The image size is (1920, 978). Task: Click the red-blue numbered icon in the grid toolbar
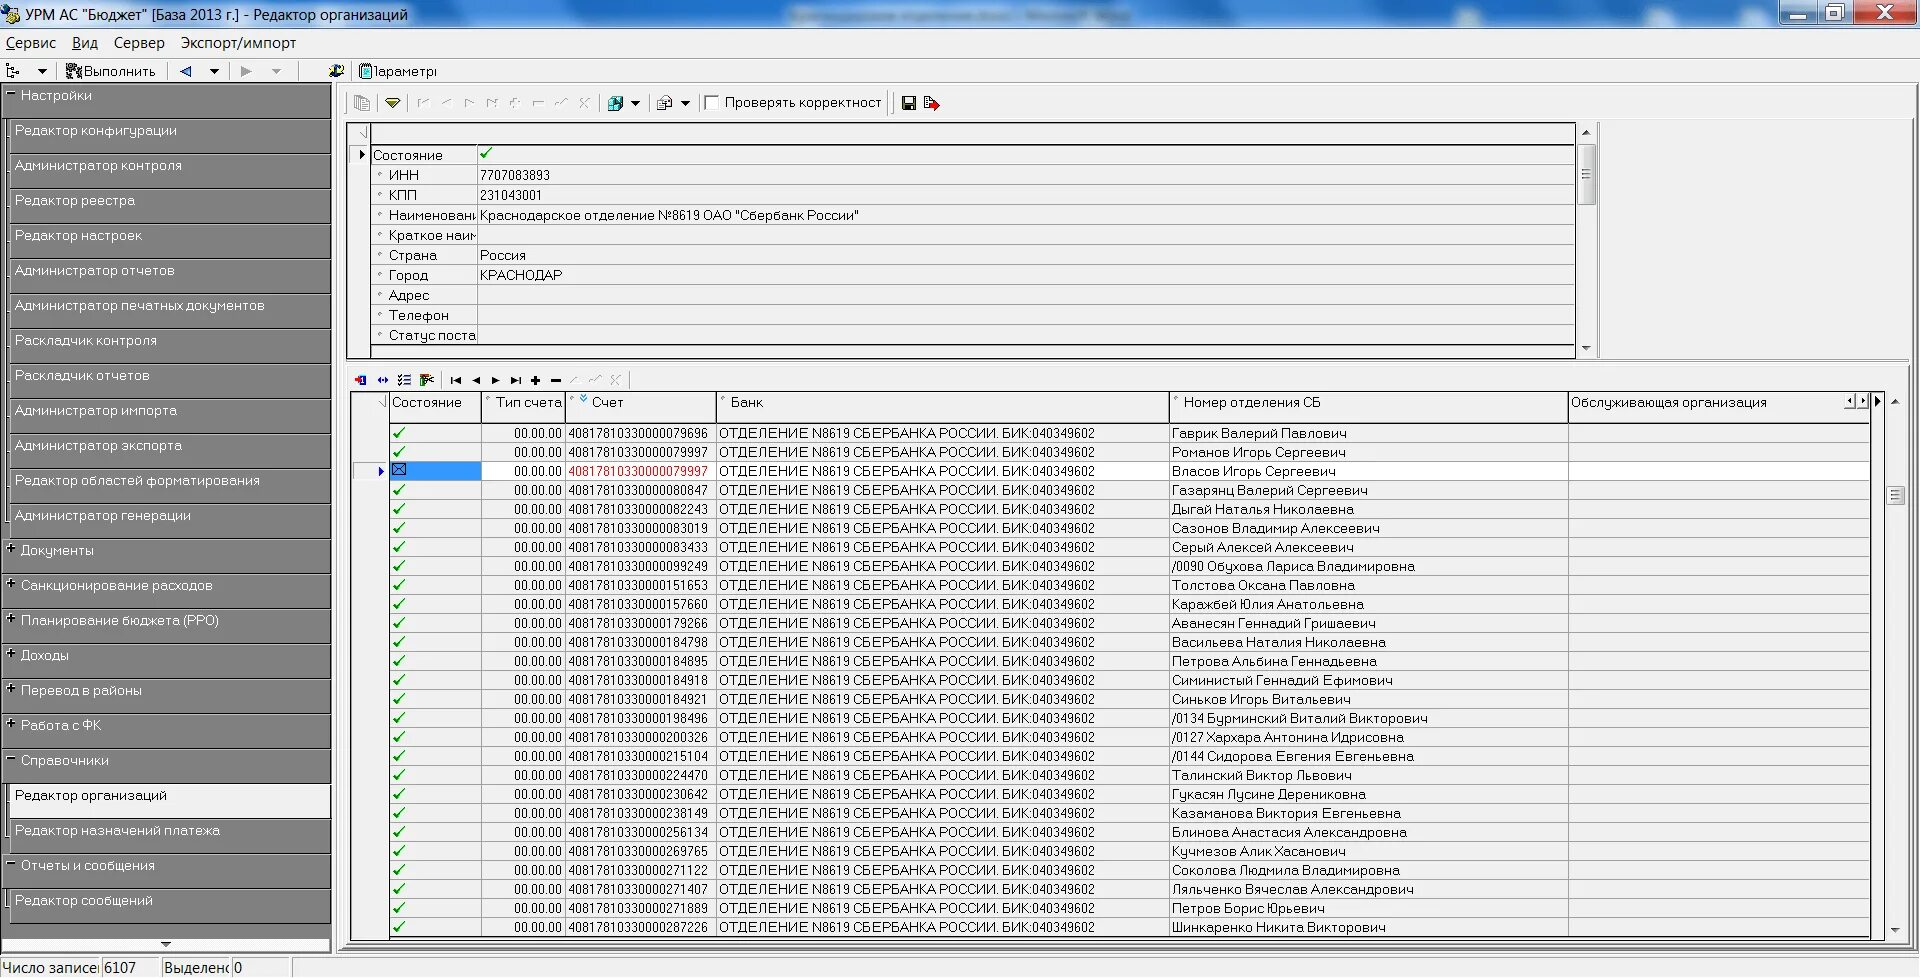click(361, 380)
